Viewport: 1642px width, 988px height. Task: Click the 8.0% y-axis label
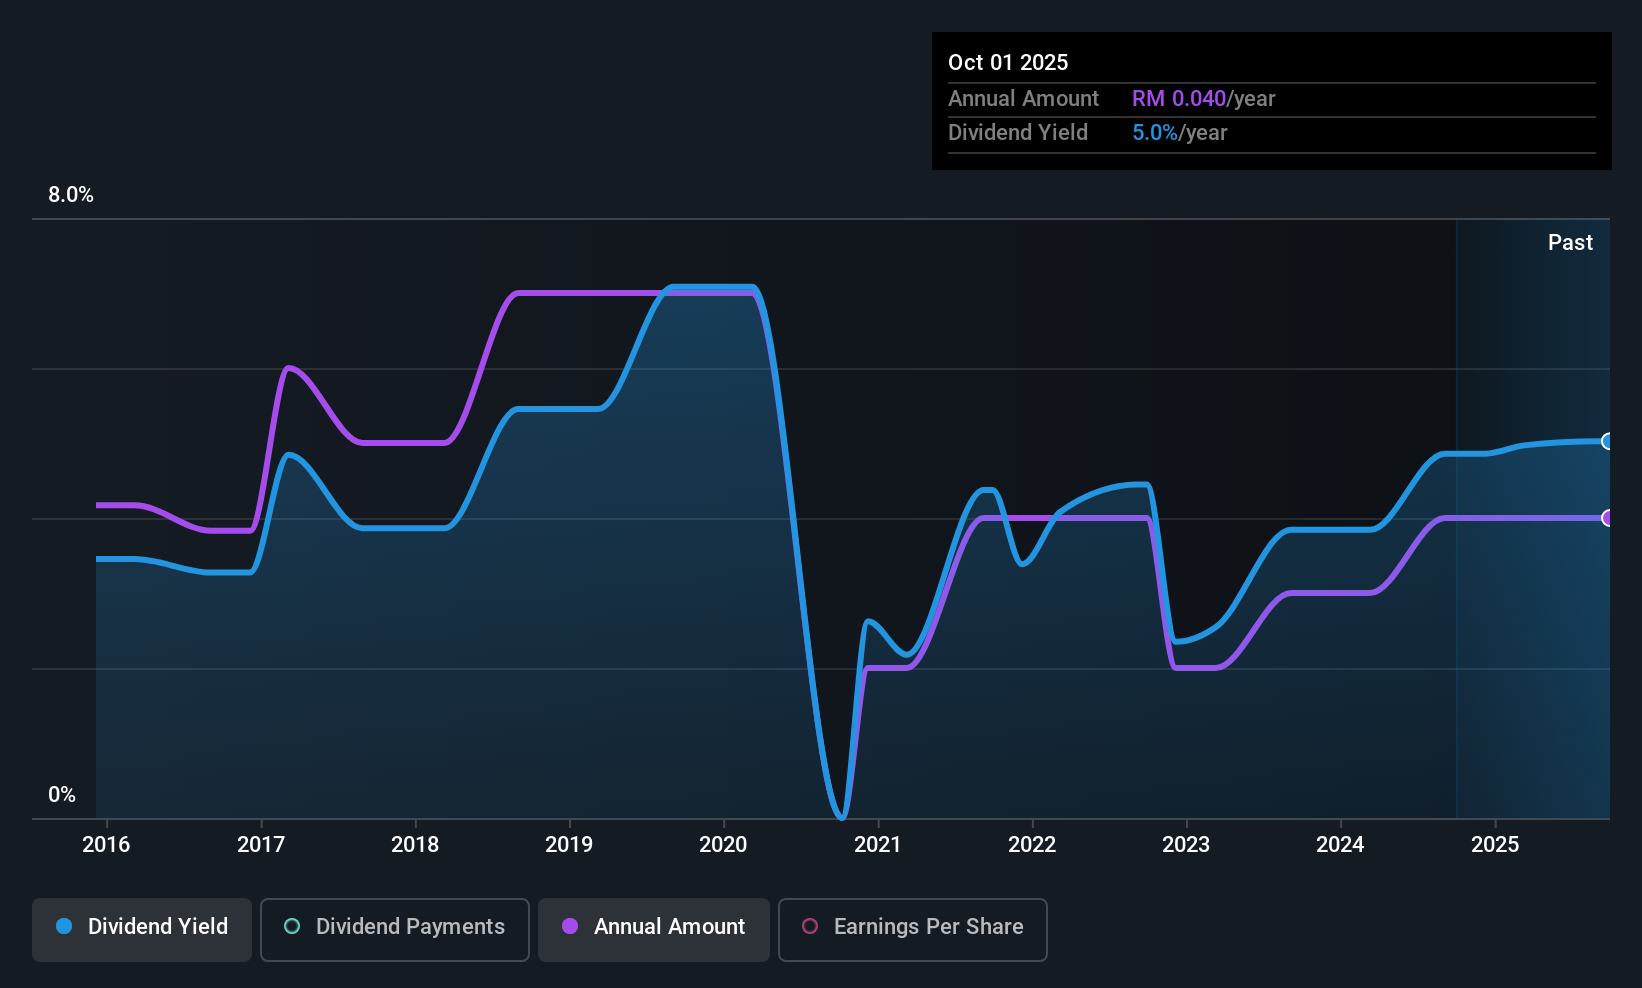coord(71,195)
